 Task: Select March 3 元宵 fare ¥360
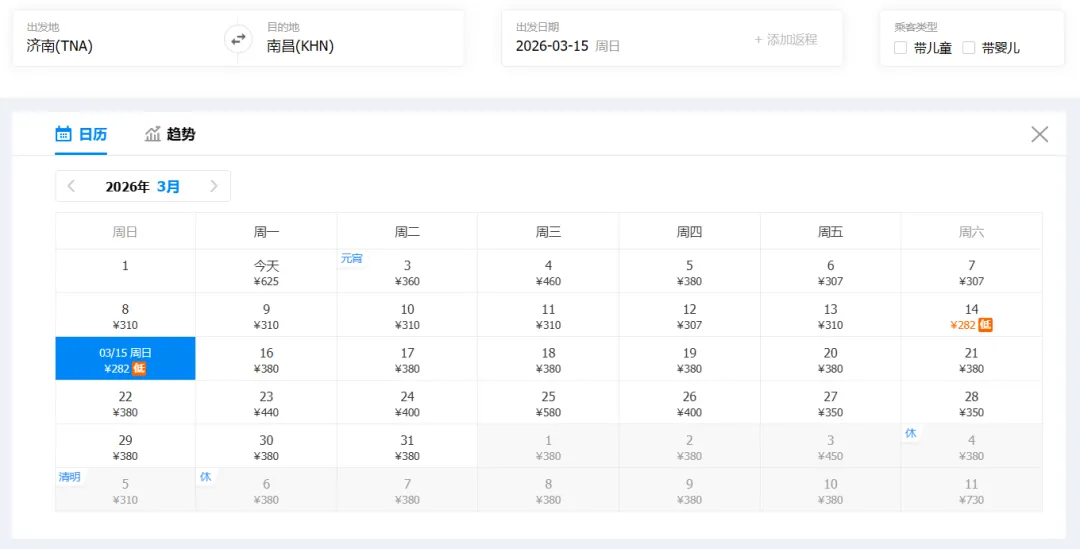407,271
